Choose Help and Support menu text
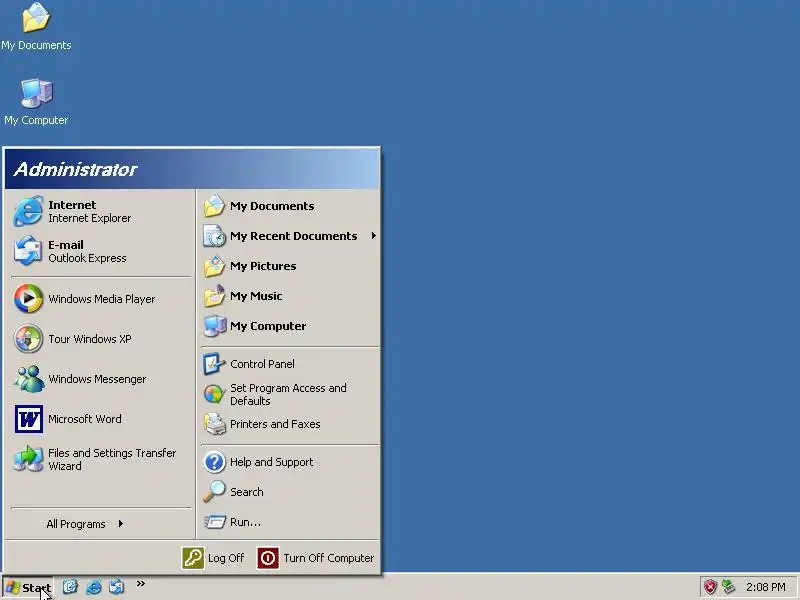Image resolution: width=800 pixels, height=600 pixels. 271,462
